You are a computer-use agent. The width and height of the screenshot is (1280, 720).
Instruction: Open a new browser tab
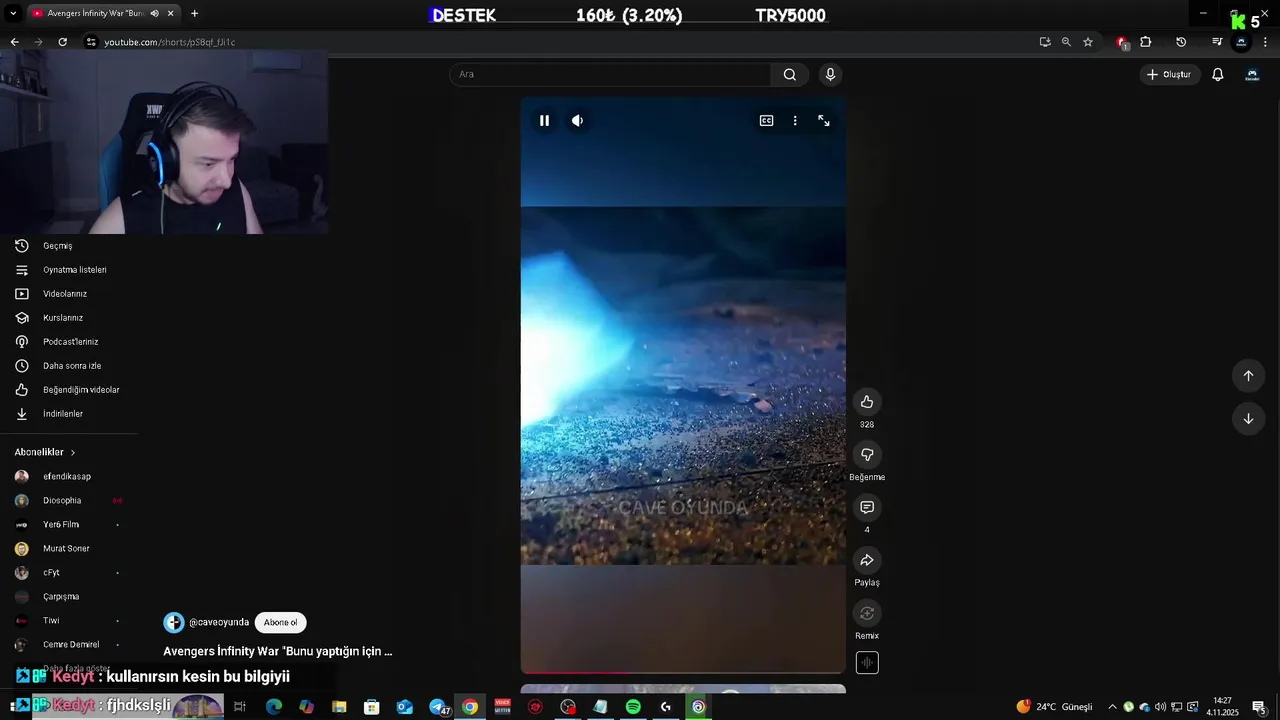coord(194,13)
